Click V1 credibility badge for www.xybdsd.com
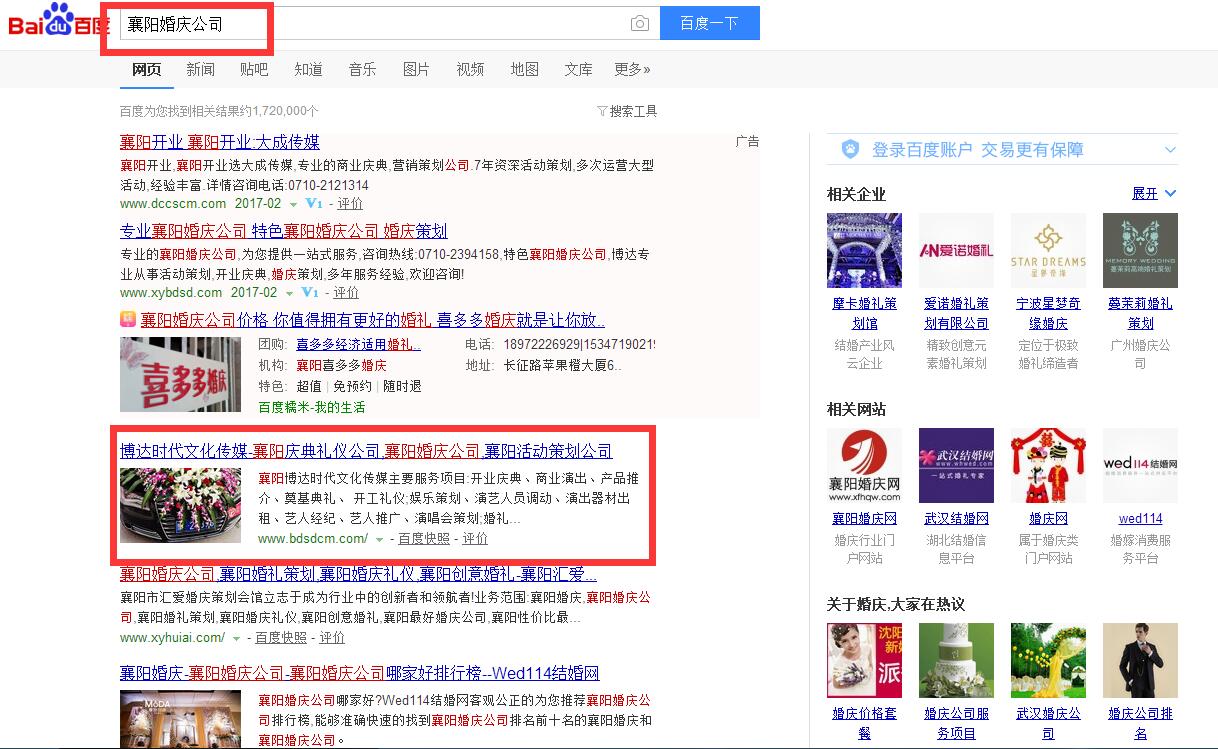 pos(309,292)
